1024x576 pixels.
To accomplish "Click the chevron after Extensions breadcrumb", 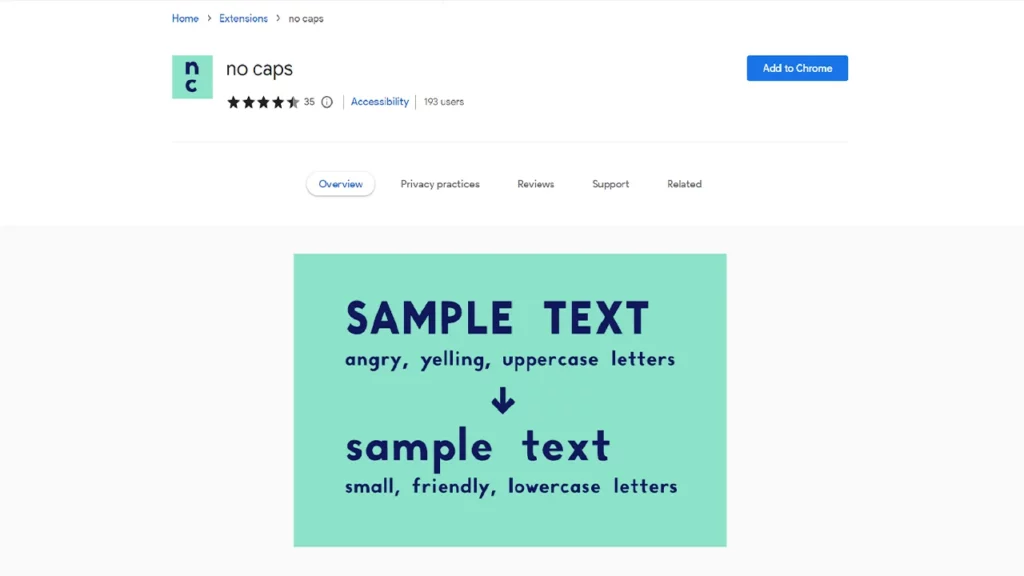I will [278, 19].
